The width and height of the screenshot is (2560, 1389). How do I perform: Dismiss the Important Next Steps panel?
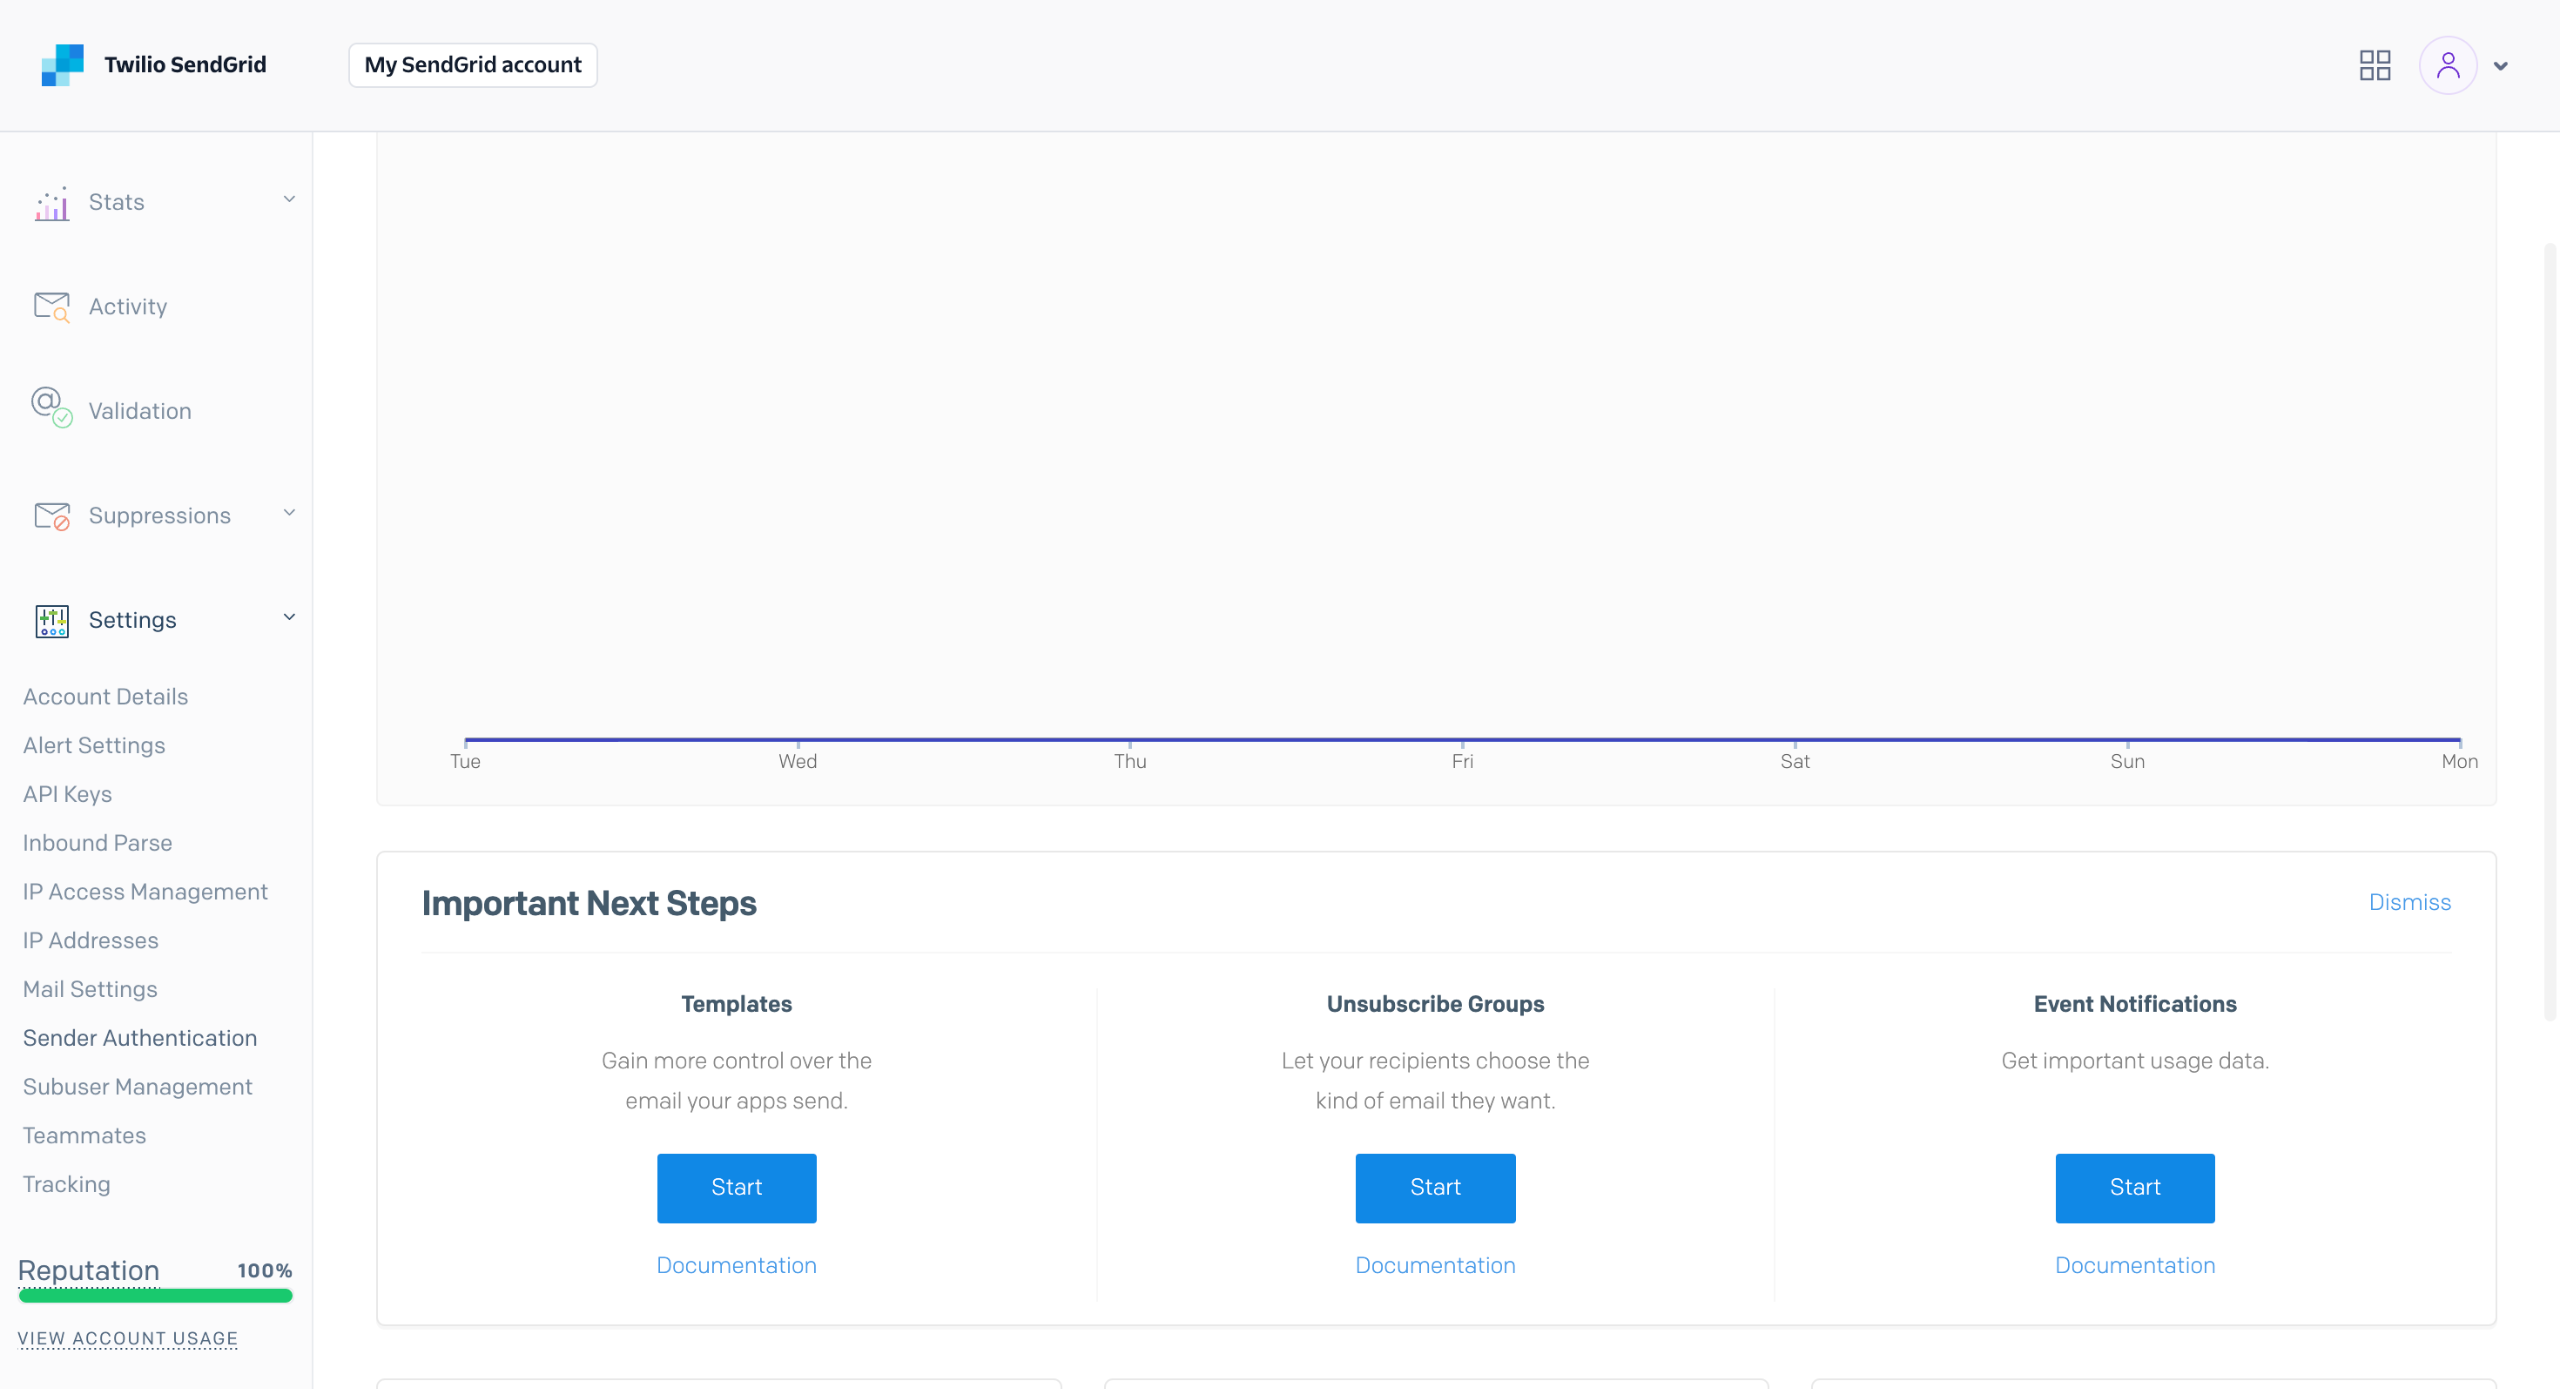(x=2409, y=903)
